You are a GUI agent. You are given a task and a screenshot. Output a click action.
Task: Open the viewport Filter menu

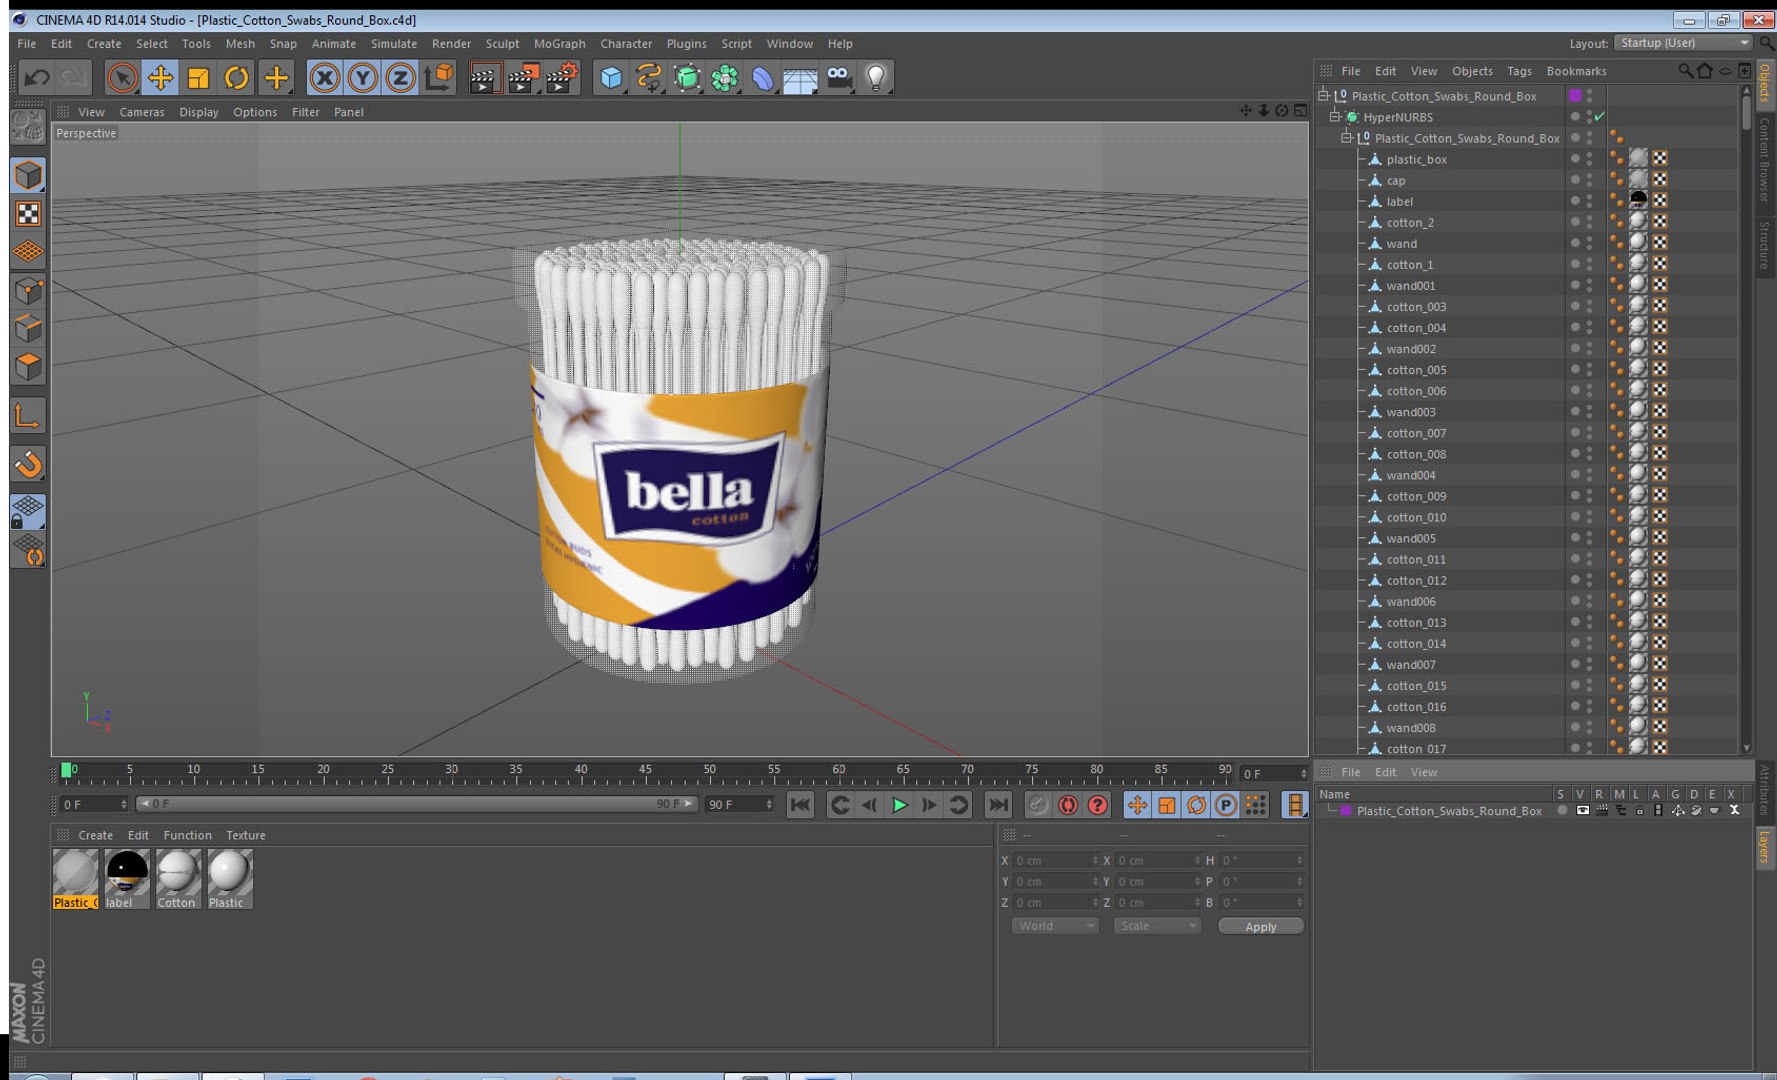click(x=305, y=112)
